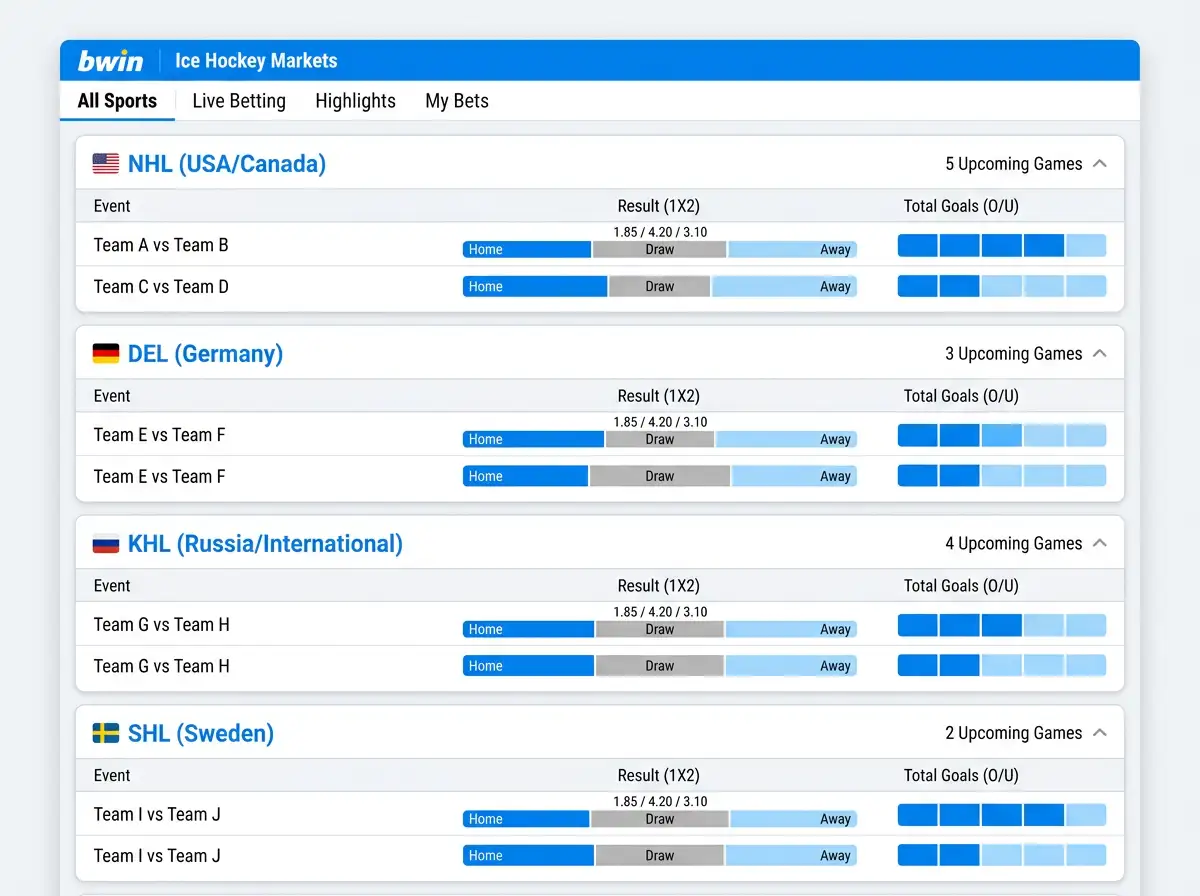
Task: Click the Swedish flag icon beside SHL
Action: pos(106,734)
